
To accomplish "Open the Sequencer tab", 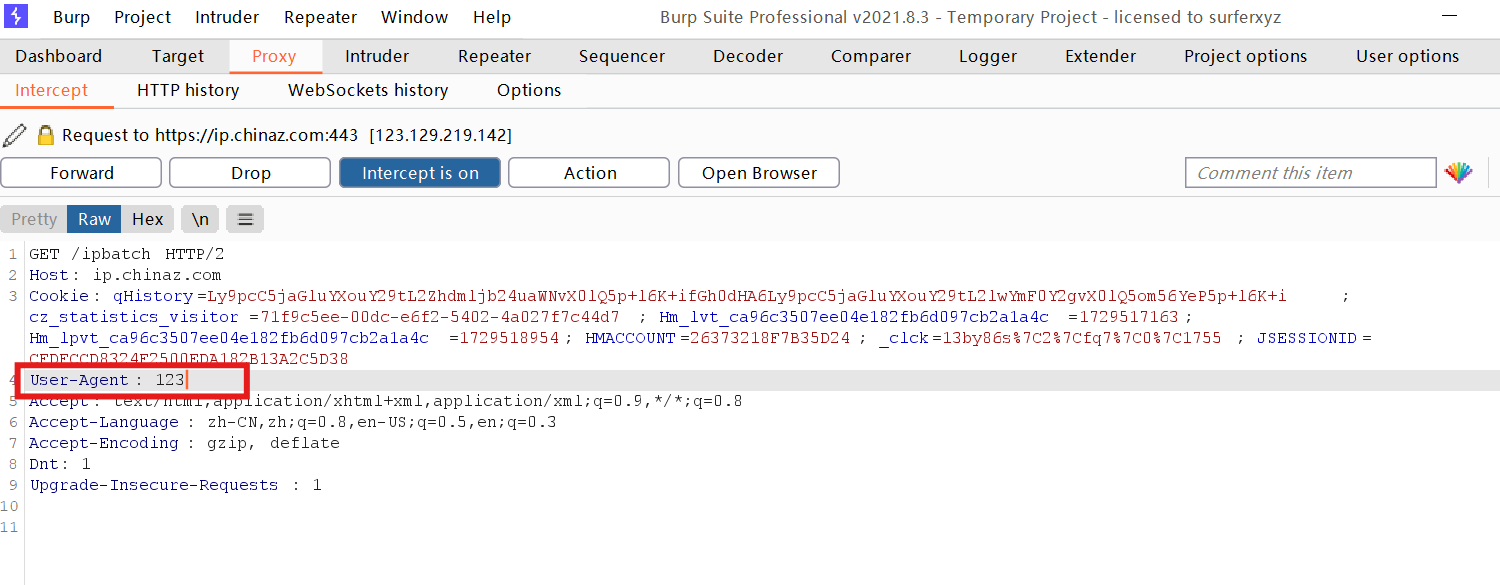I will [622, 56].
